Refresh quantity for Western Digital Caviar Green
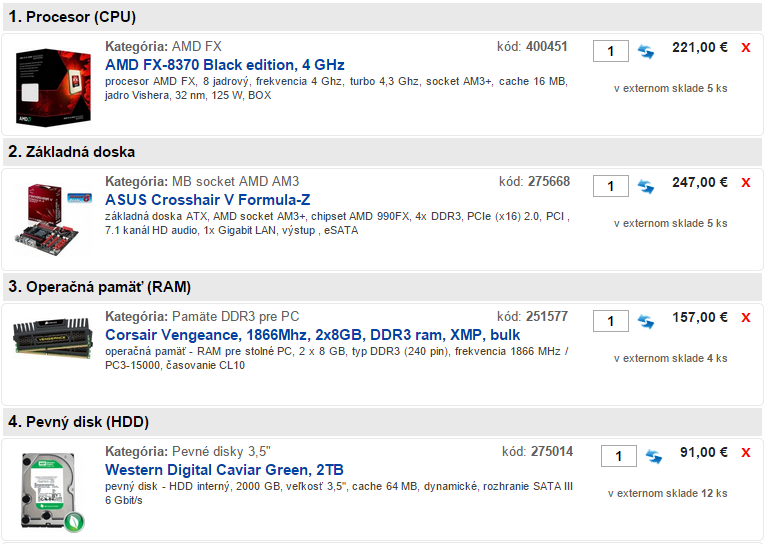Screen dimensions: 769x544 tap(654, 457)
